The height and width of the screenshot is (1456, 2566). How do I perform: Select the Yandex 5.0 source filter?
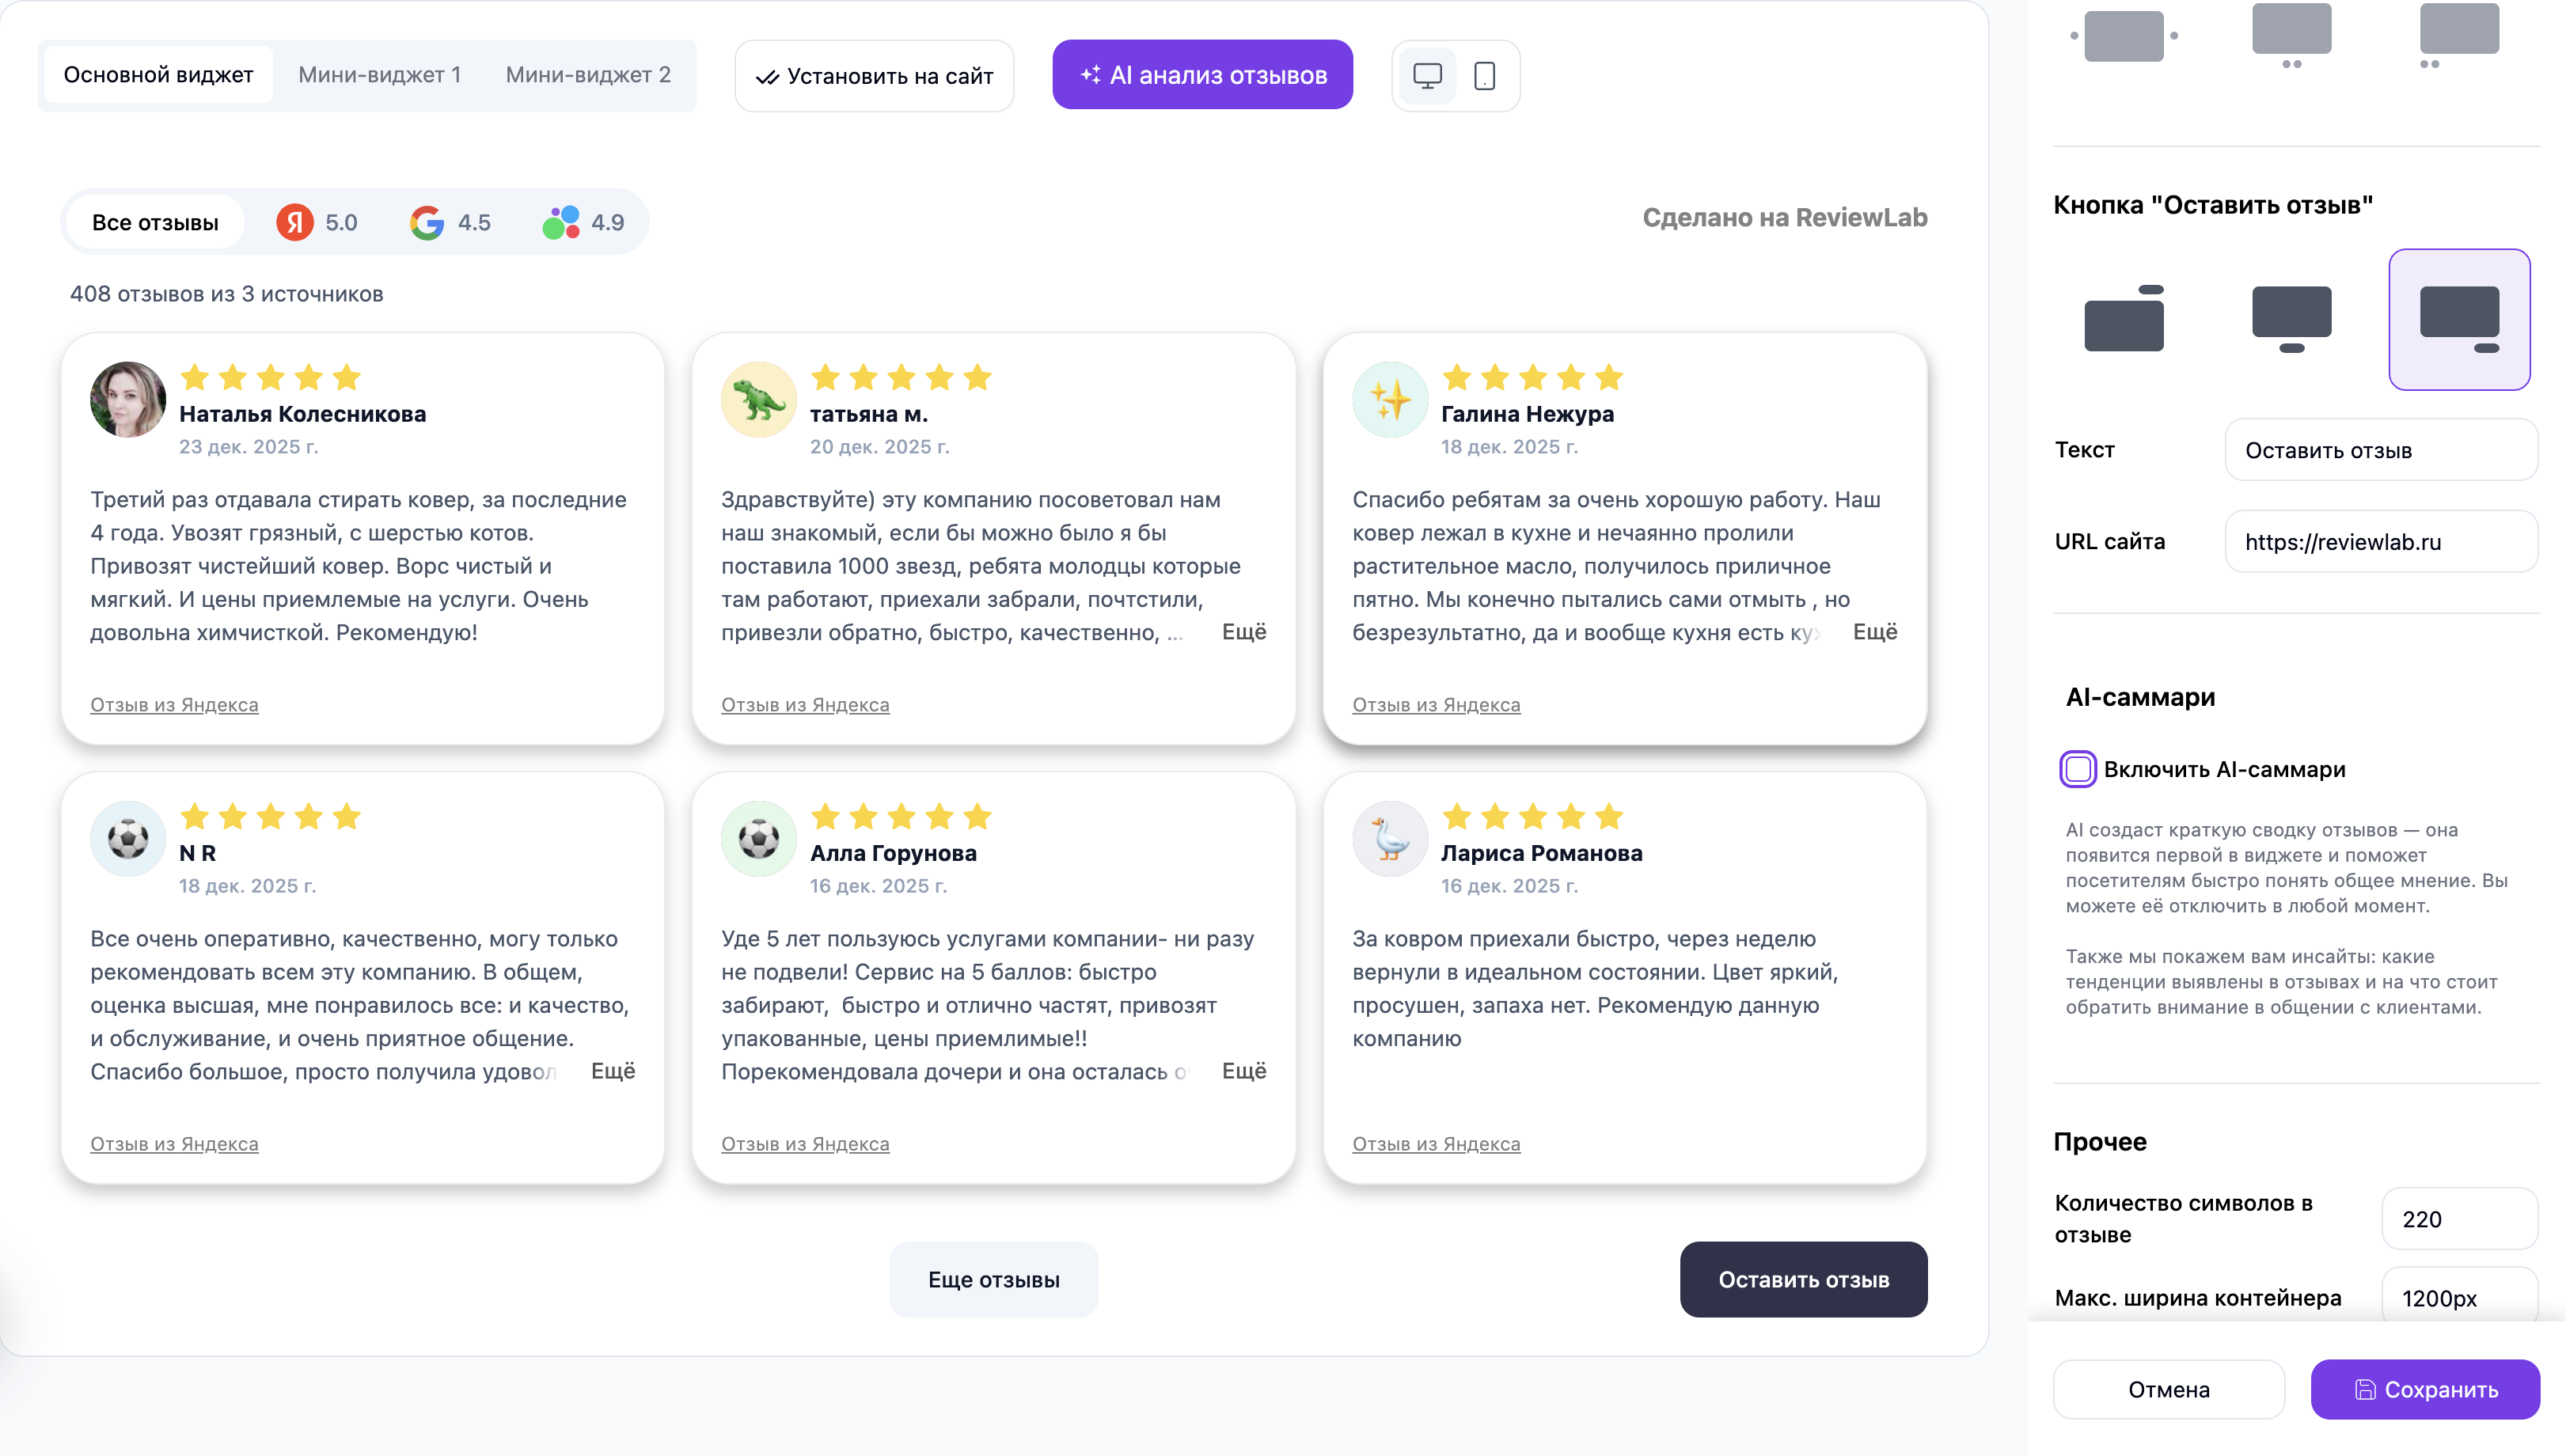pos(315,222)
